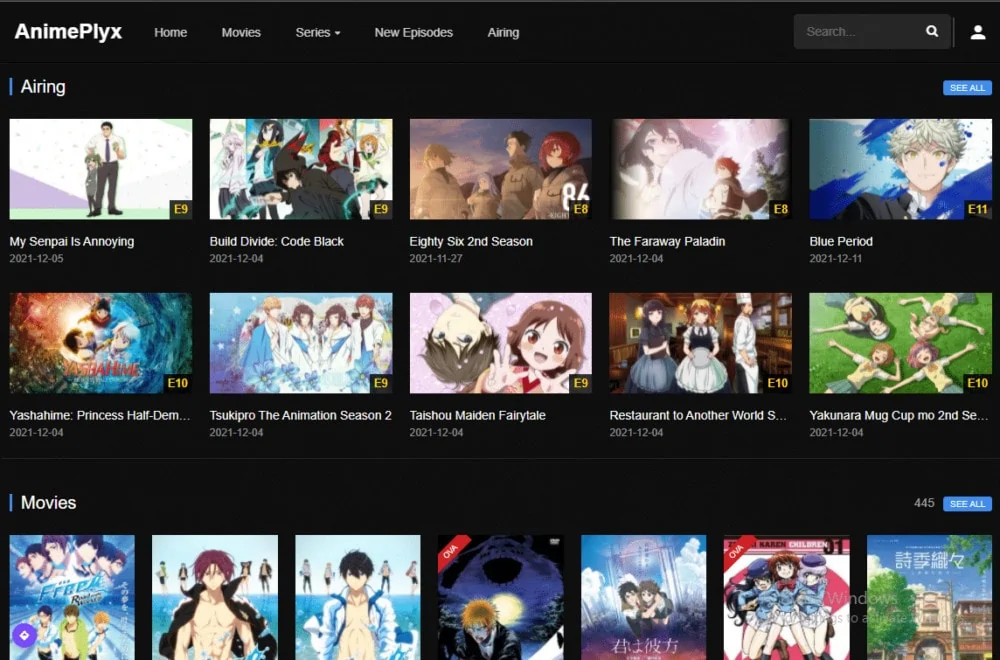Click the Yashahime: Princess Half-Demon thumbnail
The image size is (1000, 660).
click(99, 342)
